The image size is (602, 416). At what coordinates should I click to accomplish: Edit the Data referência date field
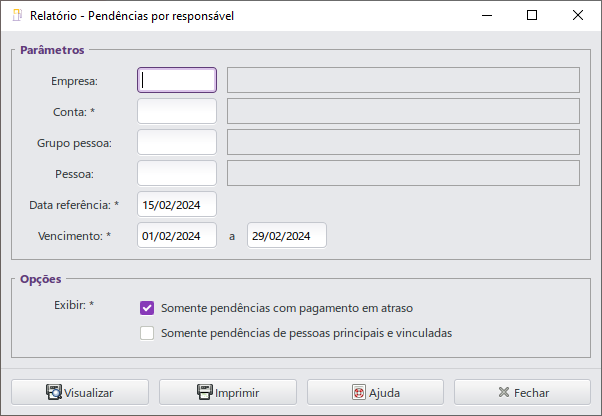click(177, 205)
